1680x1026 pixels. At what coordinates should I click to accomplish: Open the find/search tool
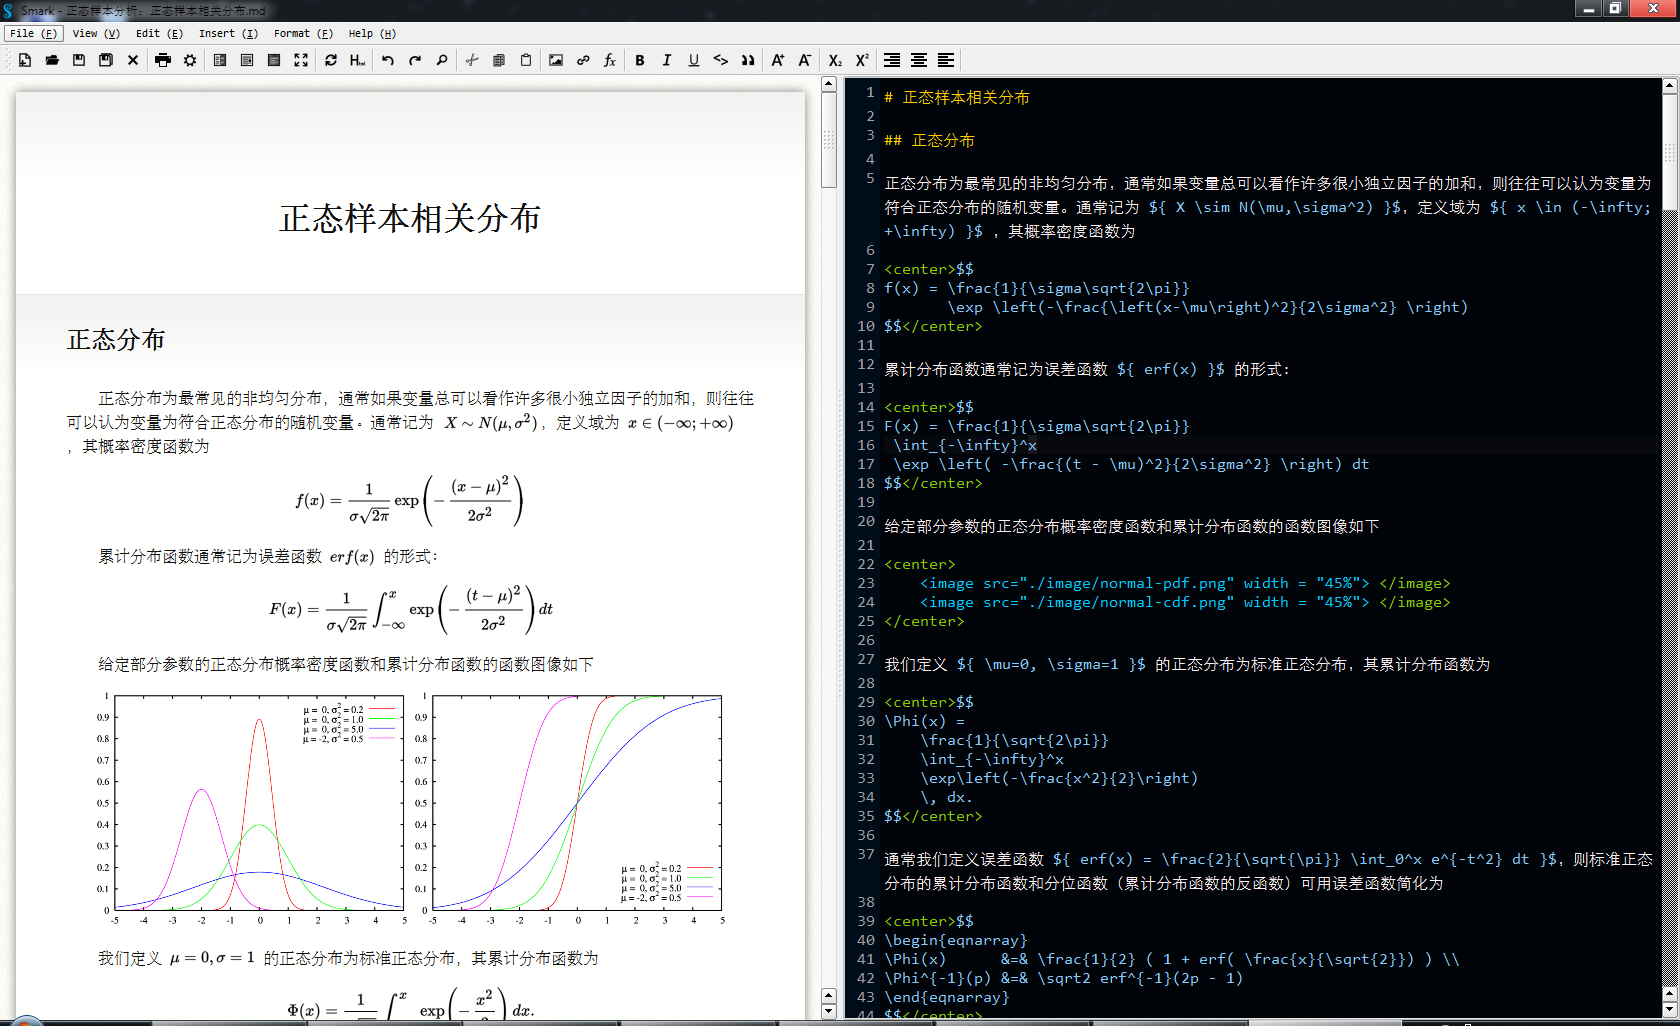tap(442, 60)
